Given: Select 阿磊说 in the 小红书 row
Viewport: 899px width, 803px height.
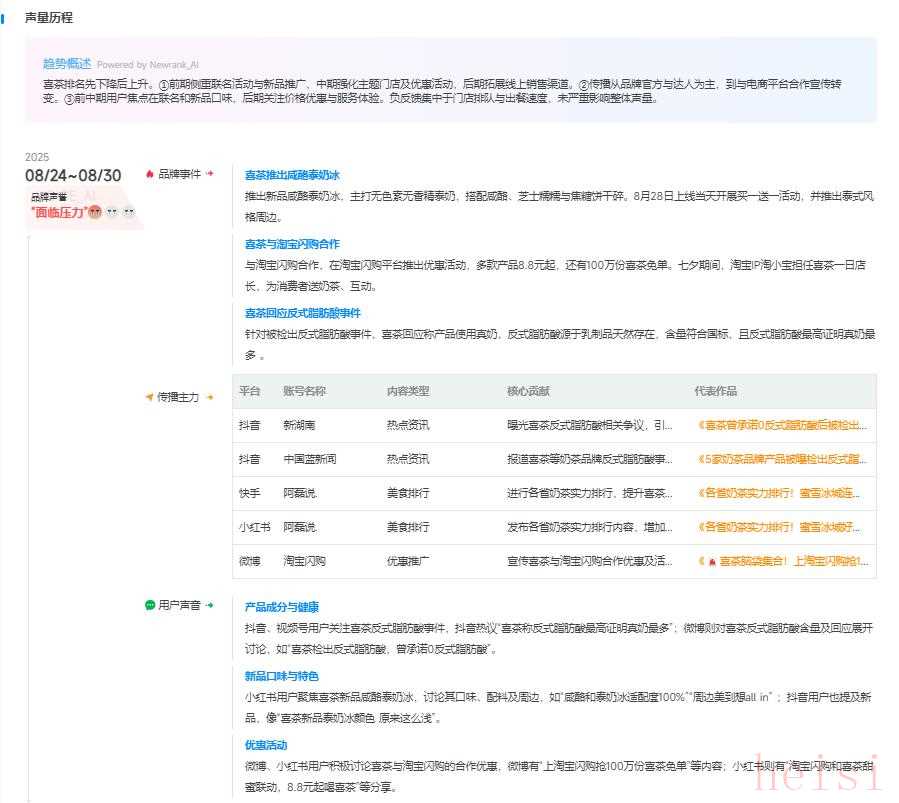Looking at the screenshot, I should click(299, 527).
